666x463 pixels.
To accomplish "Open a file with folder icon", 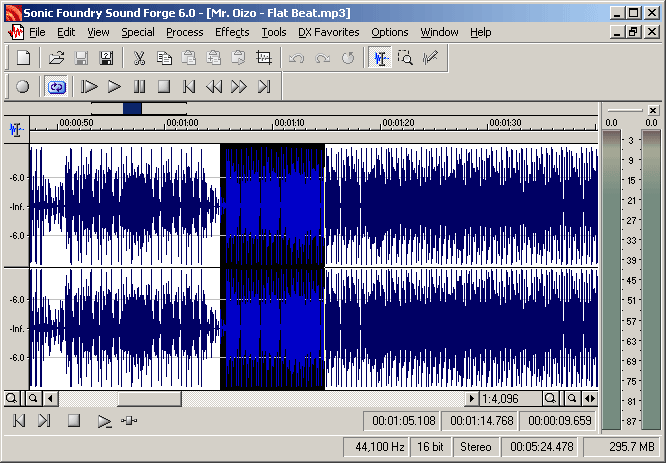I will point(56,58).
